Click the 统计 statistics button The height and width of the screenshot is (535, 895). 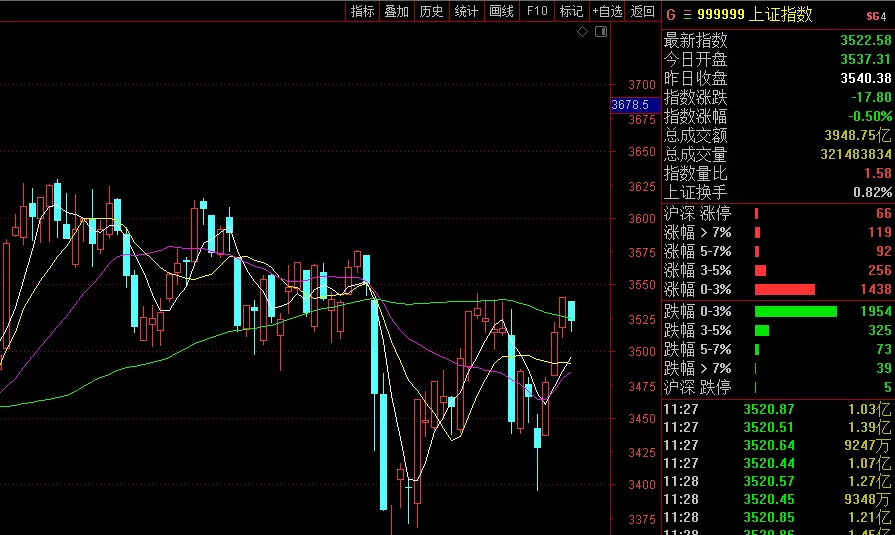tap(466, 11)
